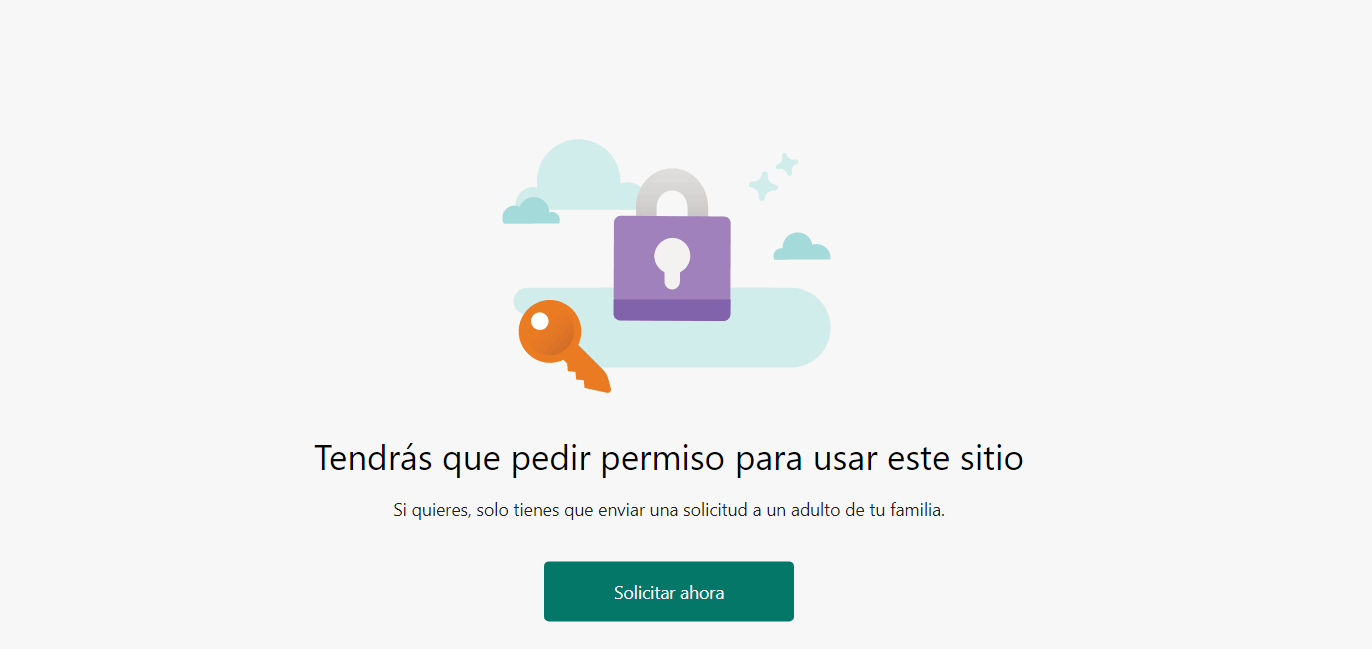Viewport: 1372px width, 649px height.
Task: Click the word 'permiso' in the heading
Action: click(662, 459)
